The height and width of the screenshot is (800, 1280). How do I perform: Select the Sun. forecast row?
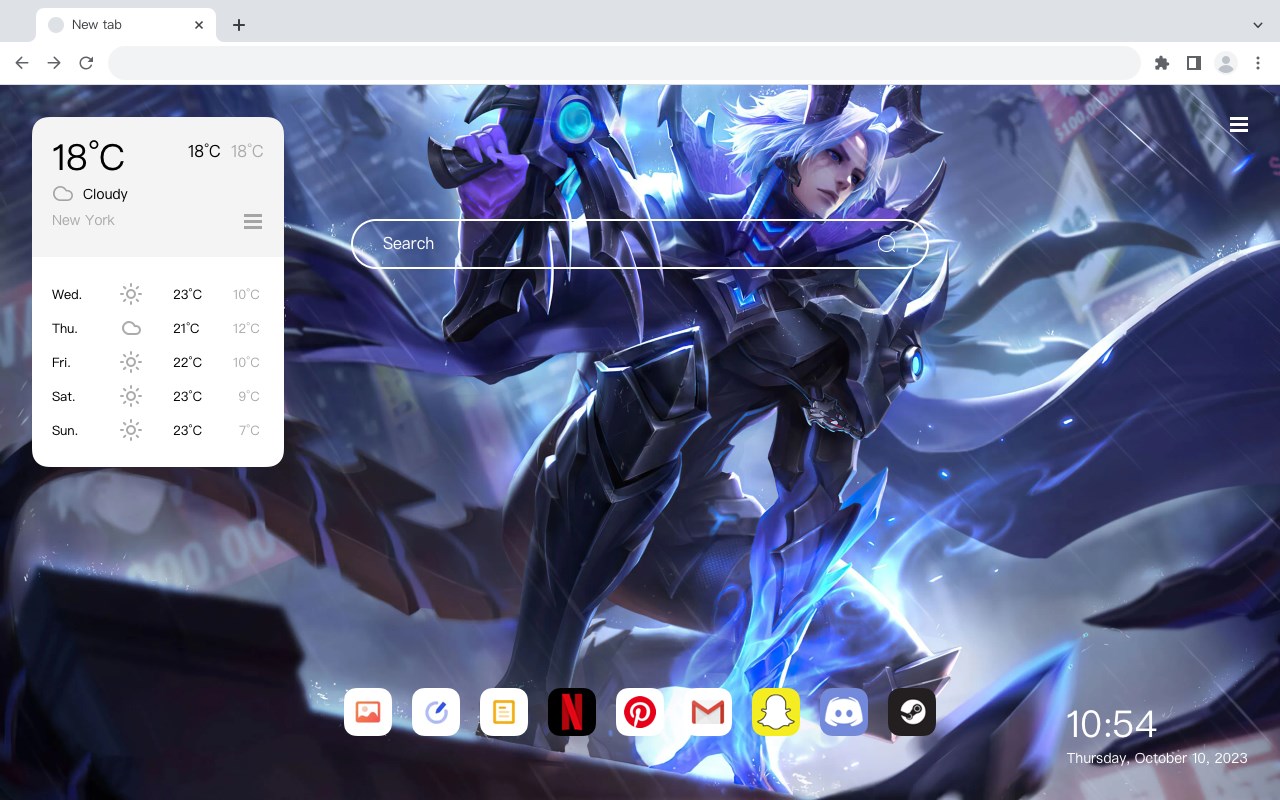coord(158,430)
